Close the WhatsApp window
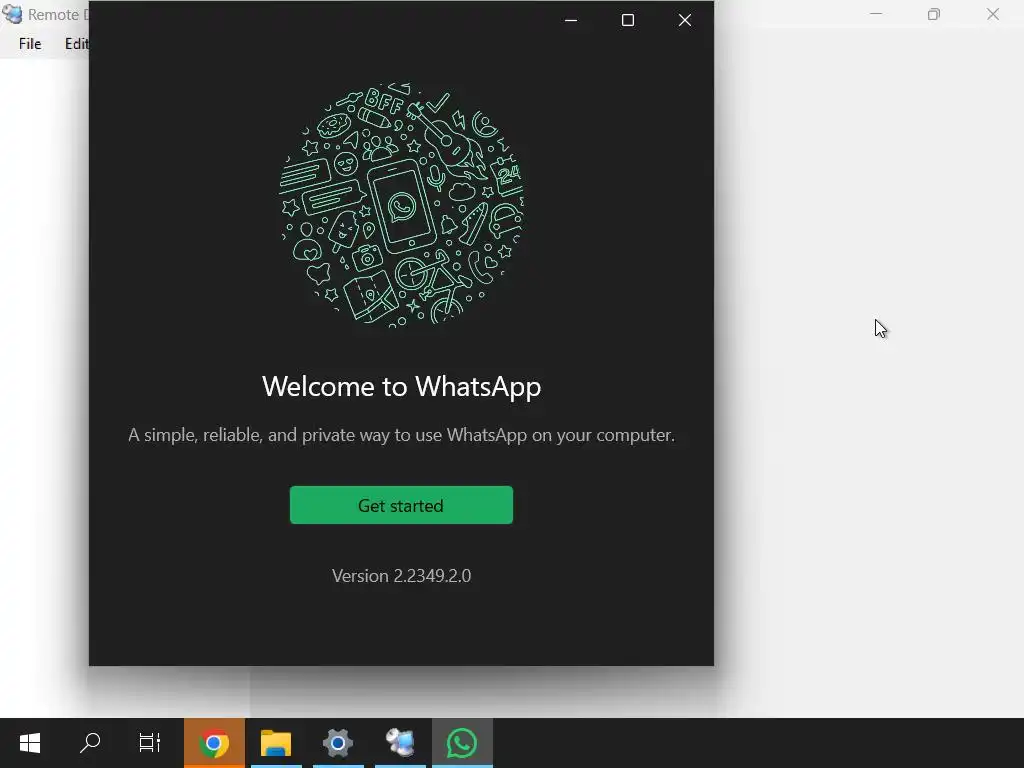The height and width of the screenshot is (768, 1024). [684, 20]
